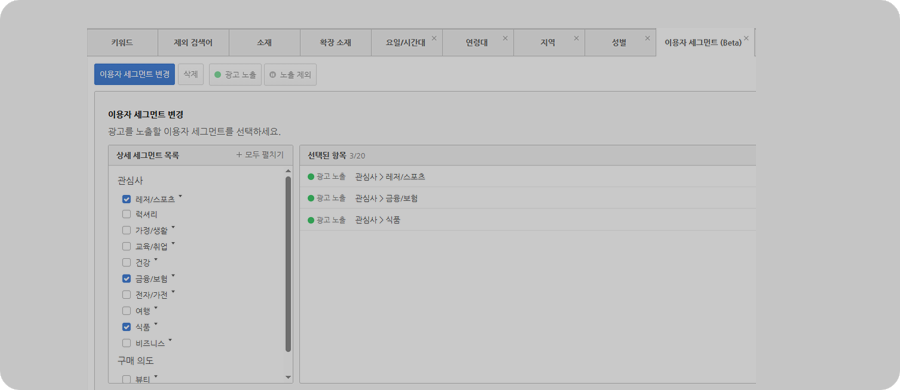The image size is (900, 390).
Task: Check the 가정/생활 checkbox
Action: click(126, 230)
